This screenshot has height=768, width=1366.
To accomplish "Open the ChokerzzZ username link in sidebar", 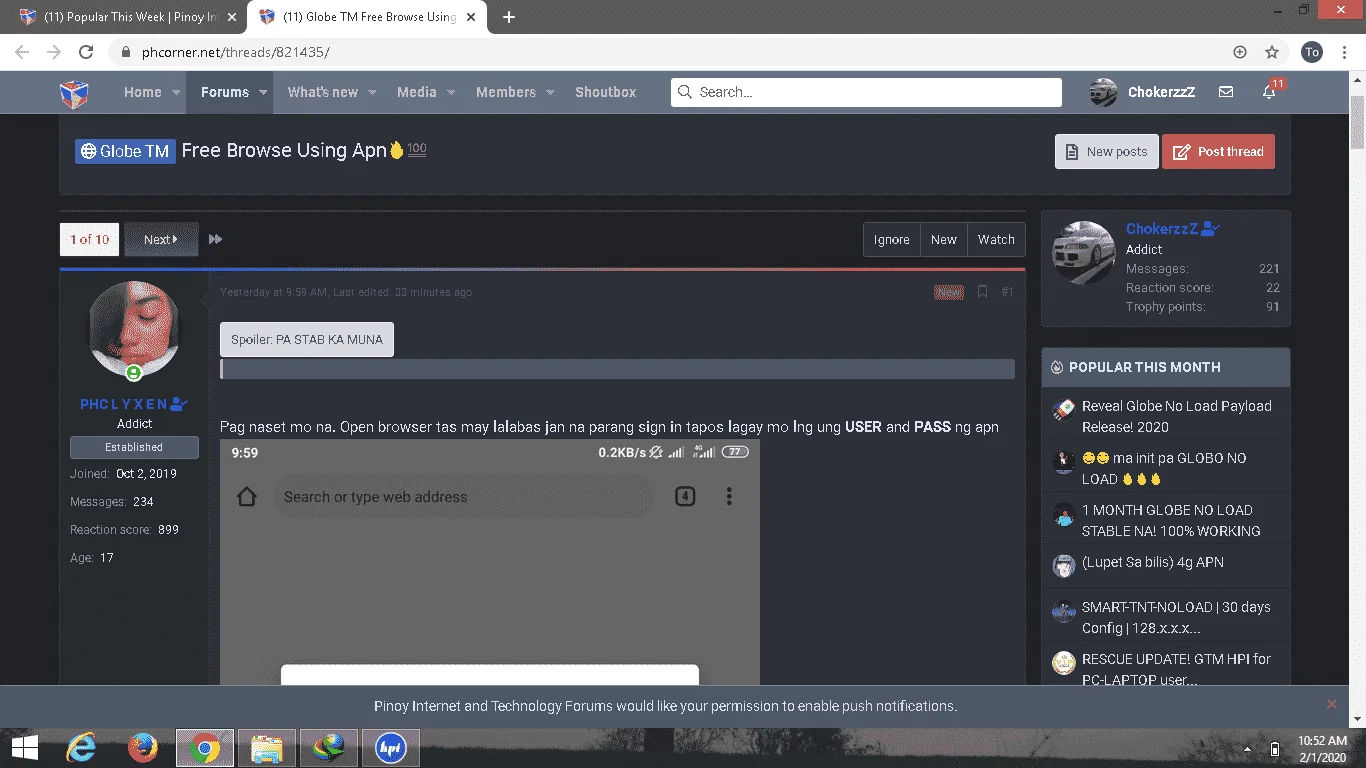I will [x=1161, y=229].
